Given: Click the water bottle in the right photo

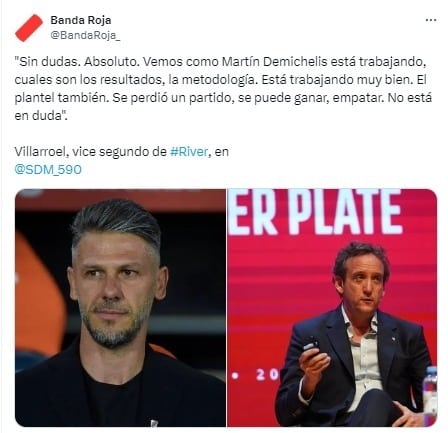Looking at the screenshot, I should 429,391.
